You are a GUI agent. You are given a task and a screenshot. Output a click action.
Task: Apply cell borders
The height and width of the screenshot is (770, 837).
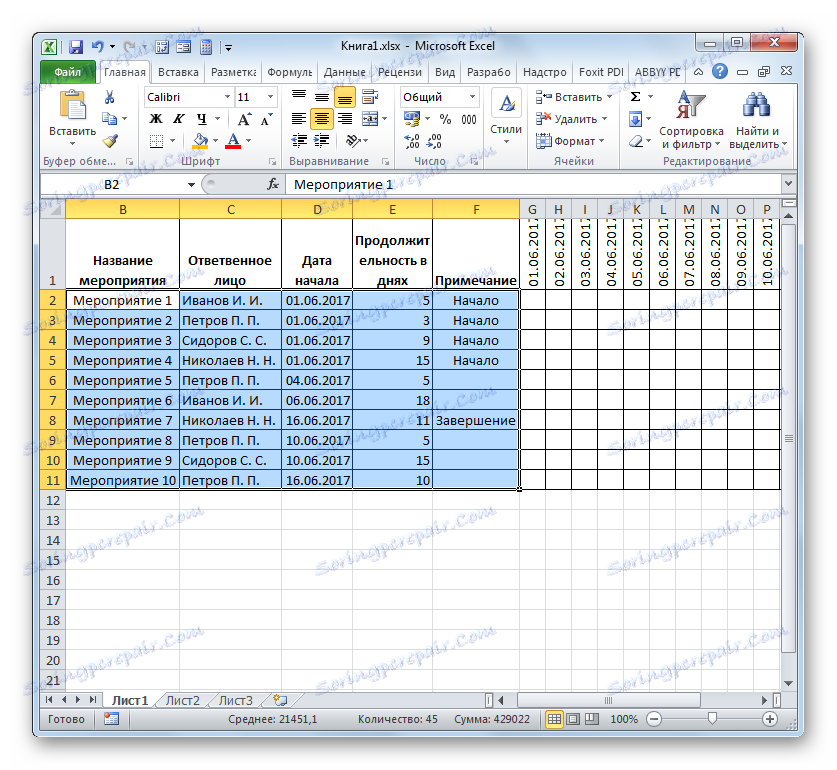pyautogui.click(x=156, y=141)
